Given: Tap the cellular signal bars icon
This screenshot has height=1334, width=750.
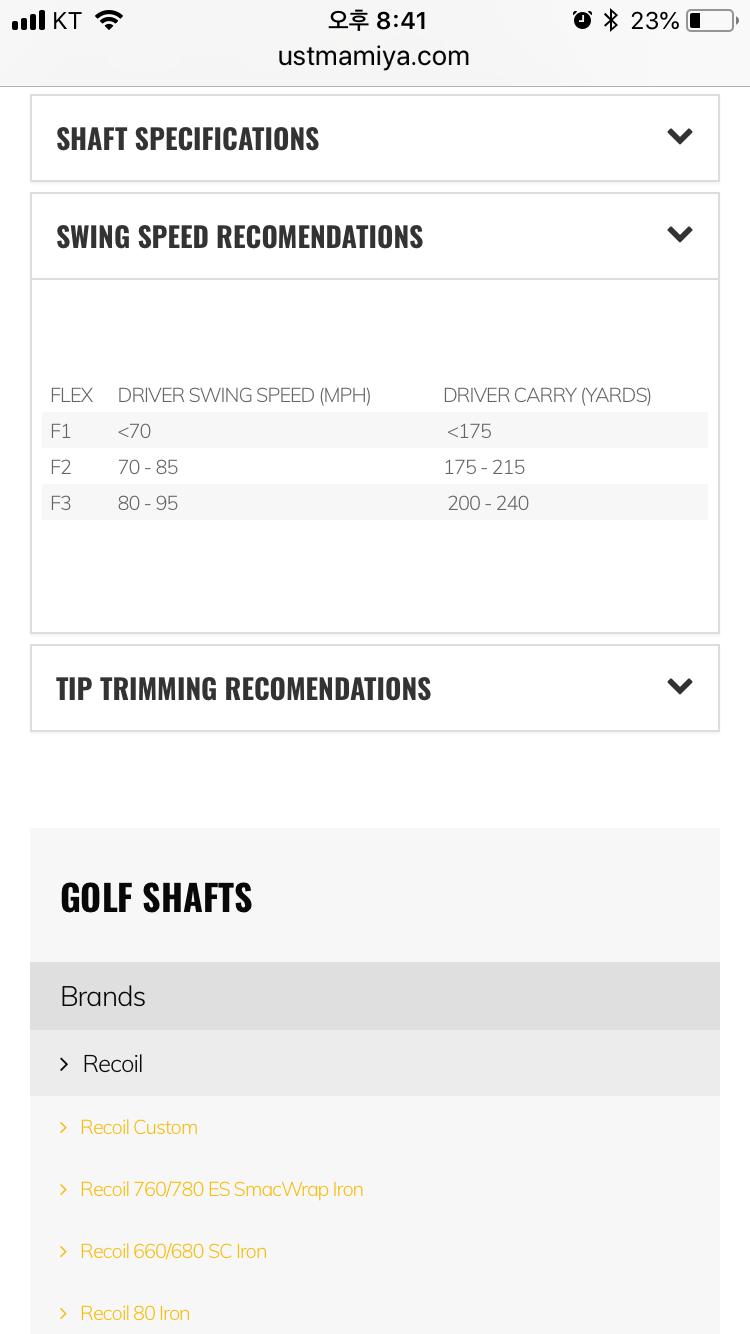Looking at the screenshot, I should click(29, 20).
